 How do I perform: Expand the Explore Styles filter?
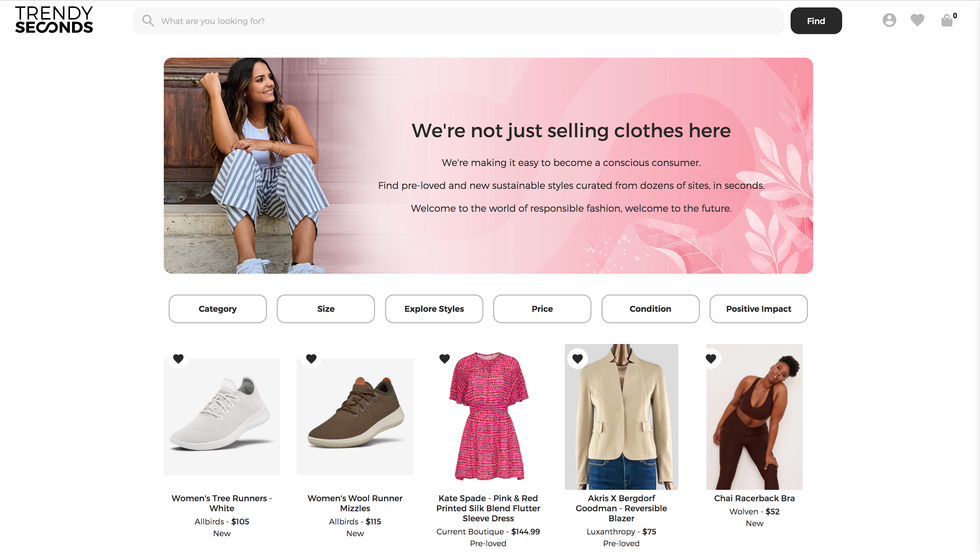point(434,309)
